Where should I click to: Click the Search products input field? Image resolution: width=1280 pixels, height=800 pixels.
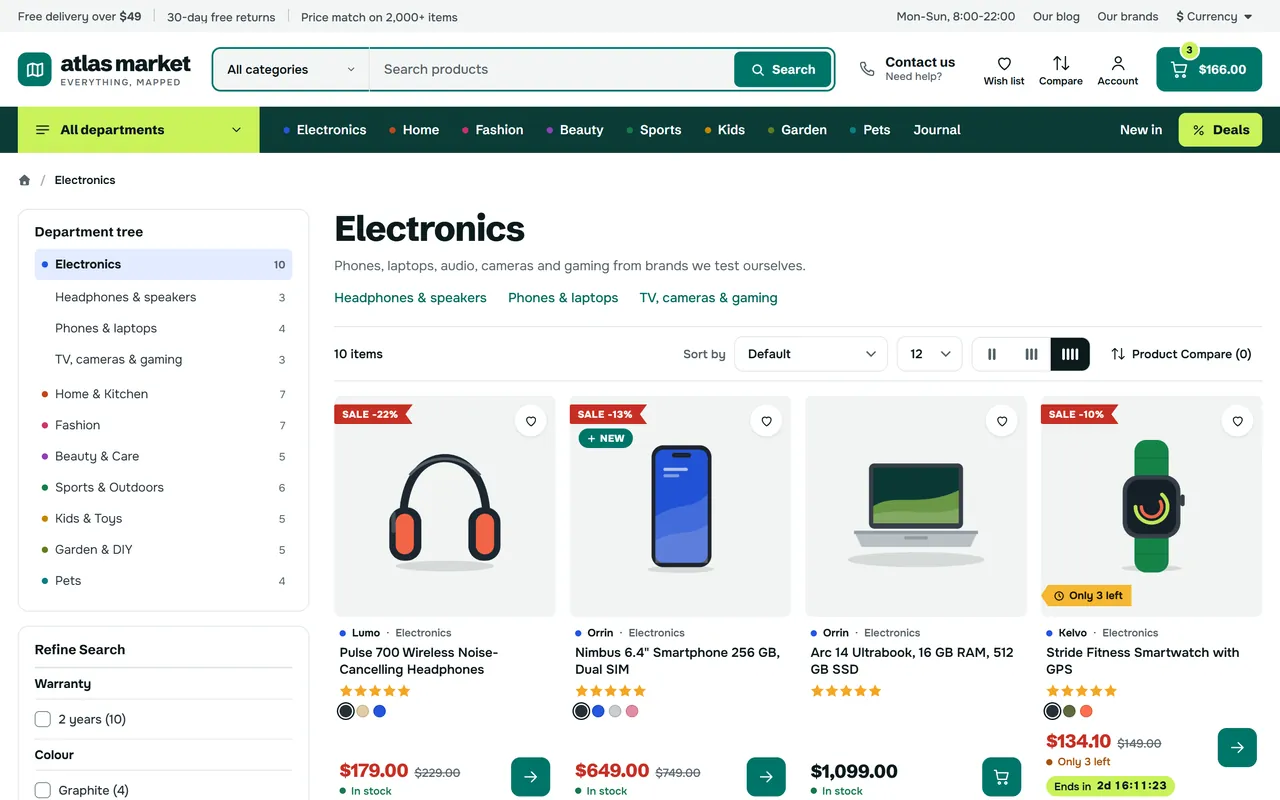point(552,69)
